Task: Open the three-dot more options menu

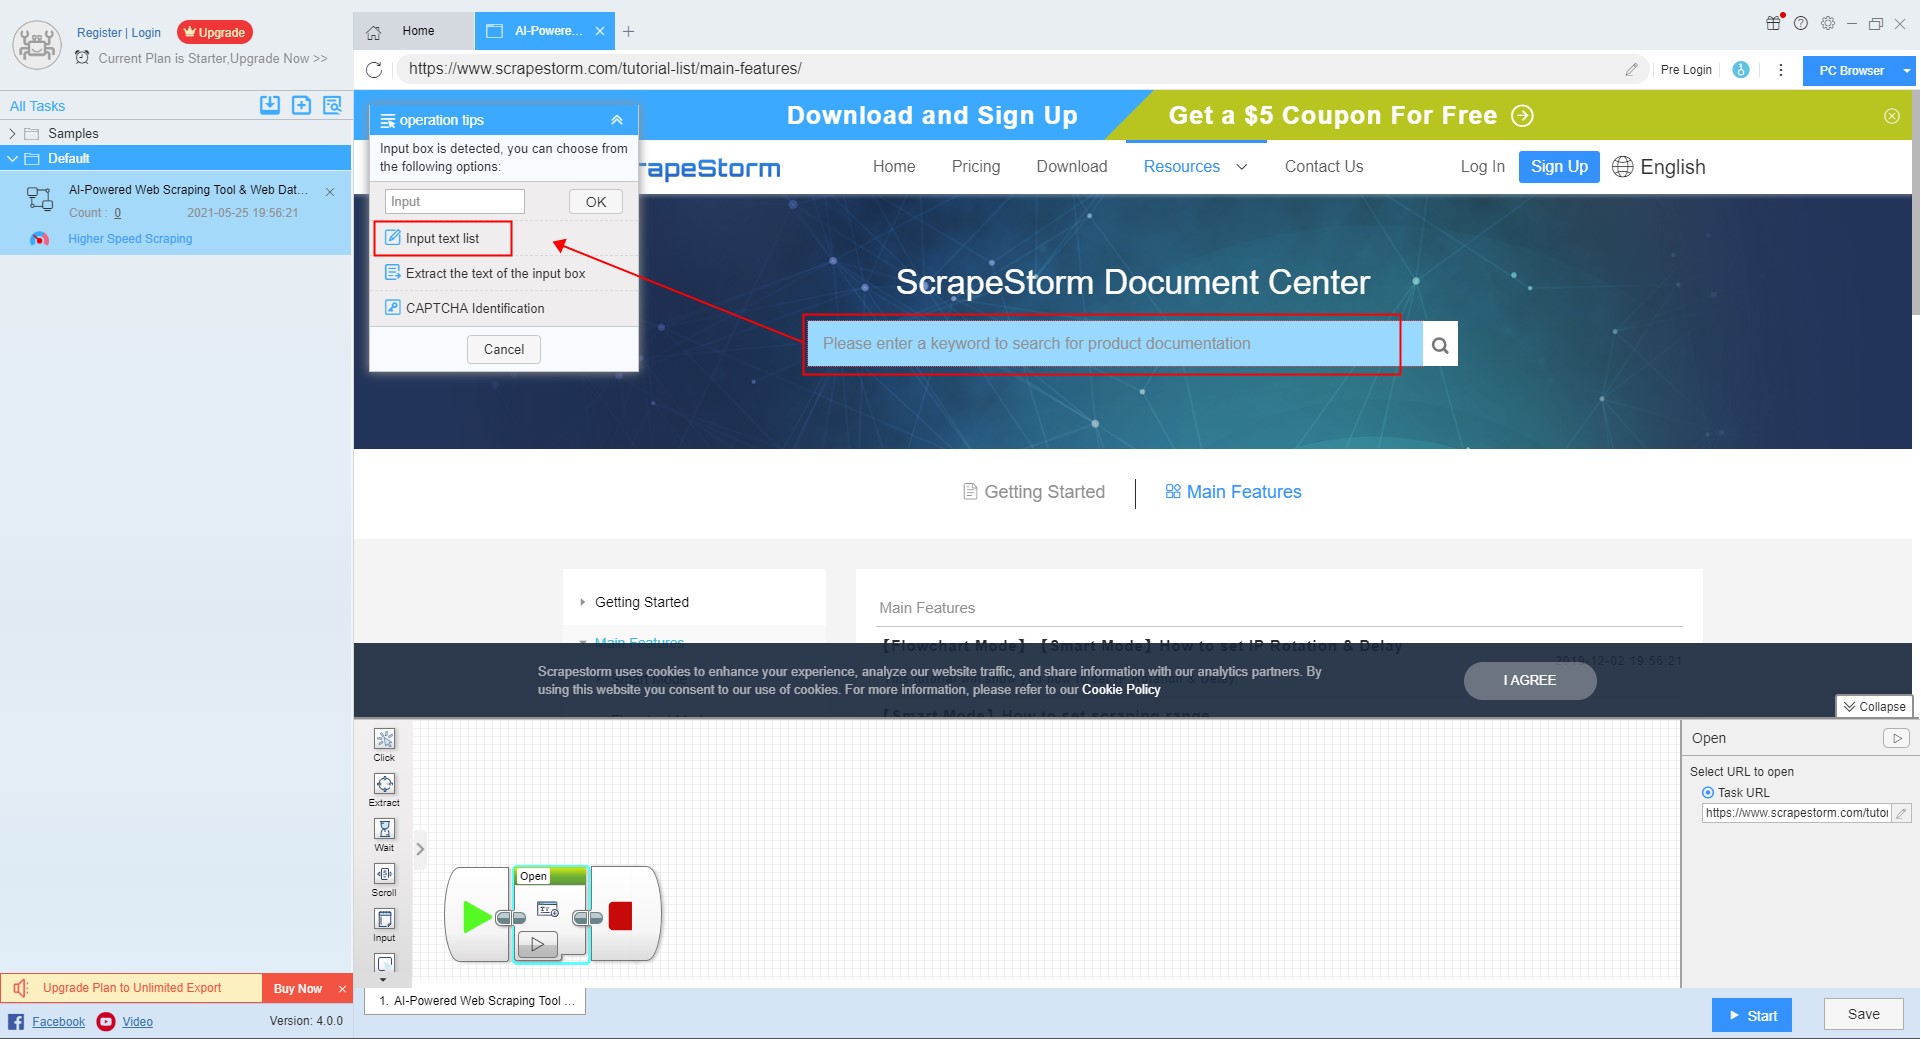Action: coord(1780,70)
